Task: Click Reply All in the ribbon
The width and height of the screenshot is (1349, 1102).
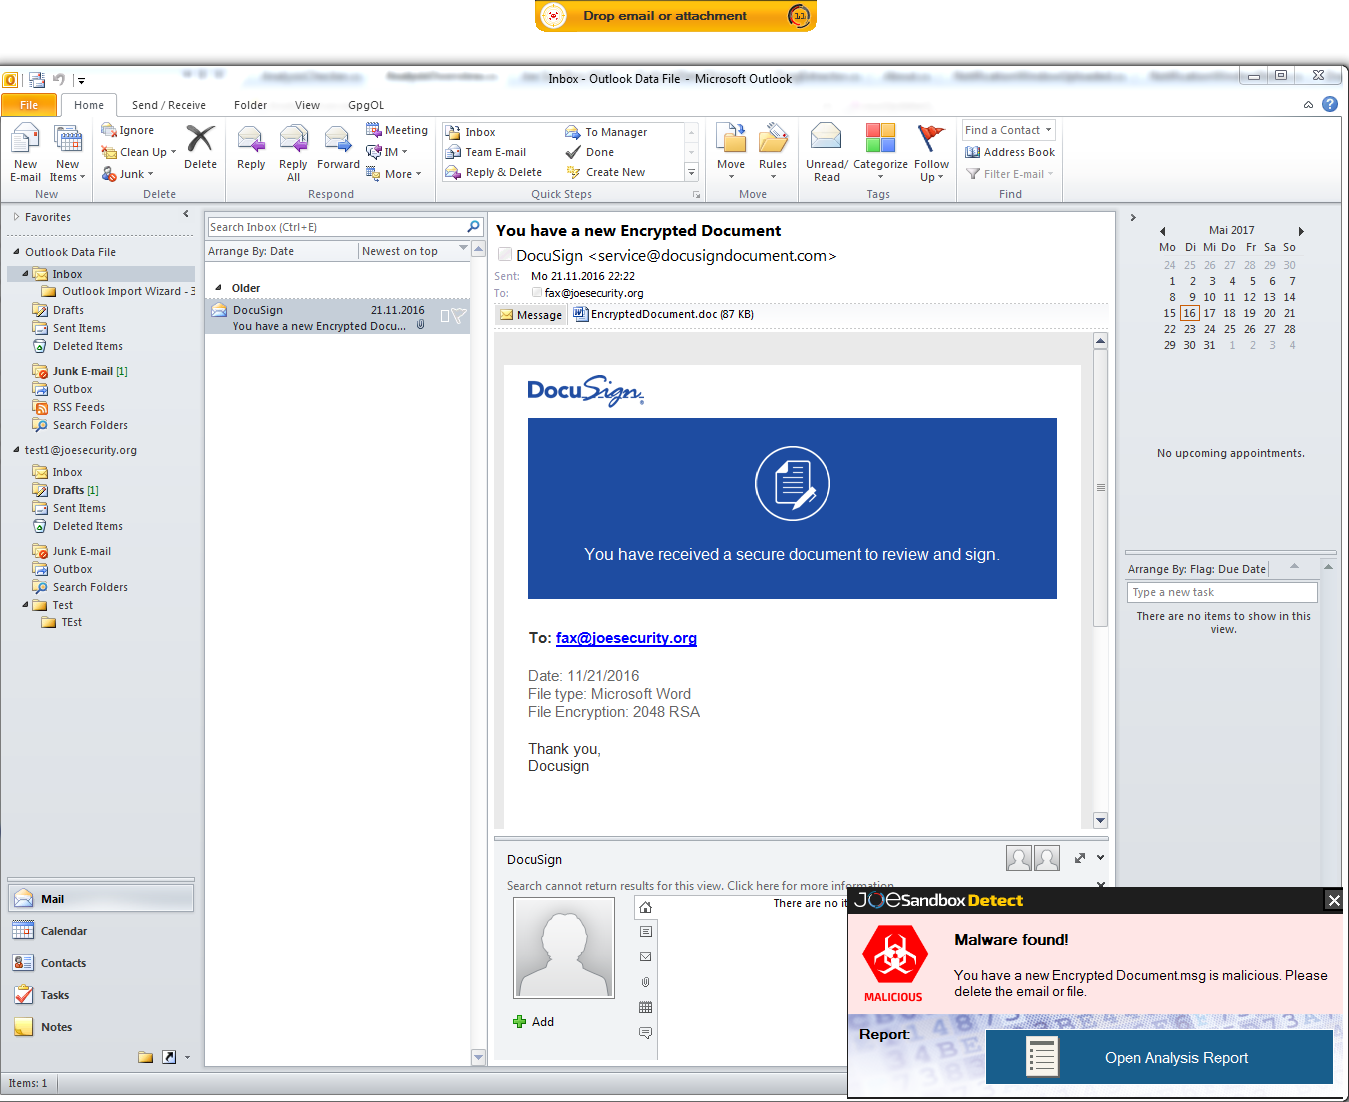Action: 293,152
